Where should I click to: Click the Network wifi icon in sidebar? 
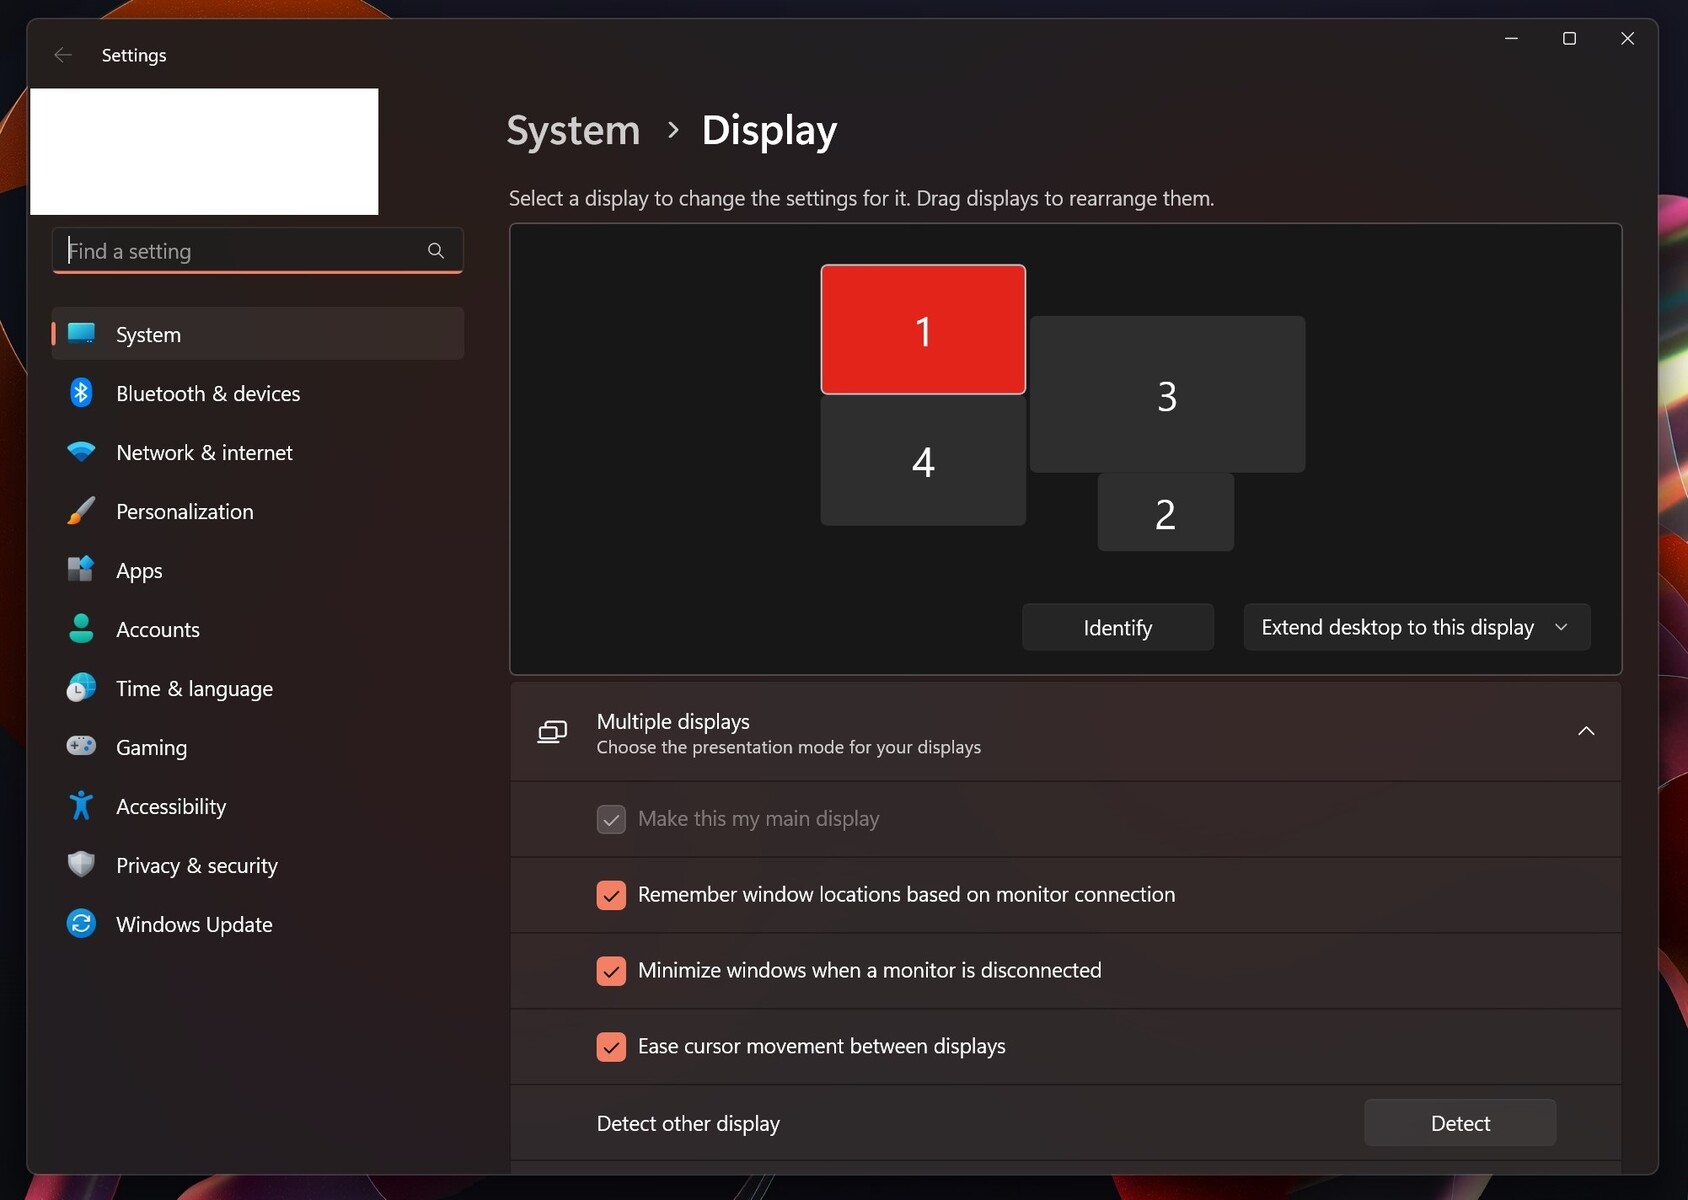coord(81,452)
